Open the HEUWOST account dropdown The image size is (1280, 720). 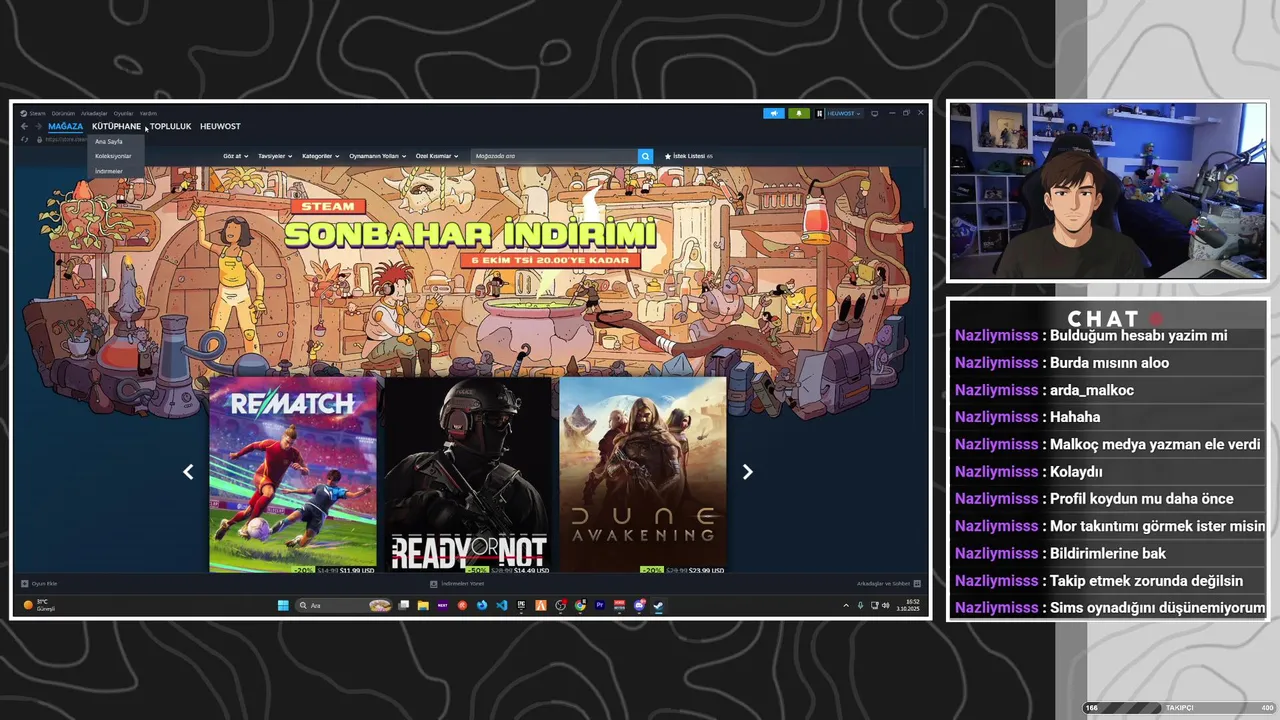(843, 113)
